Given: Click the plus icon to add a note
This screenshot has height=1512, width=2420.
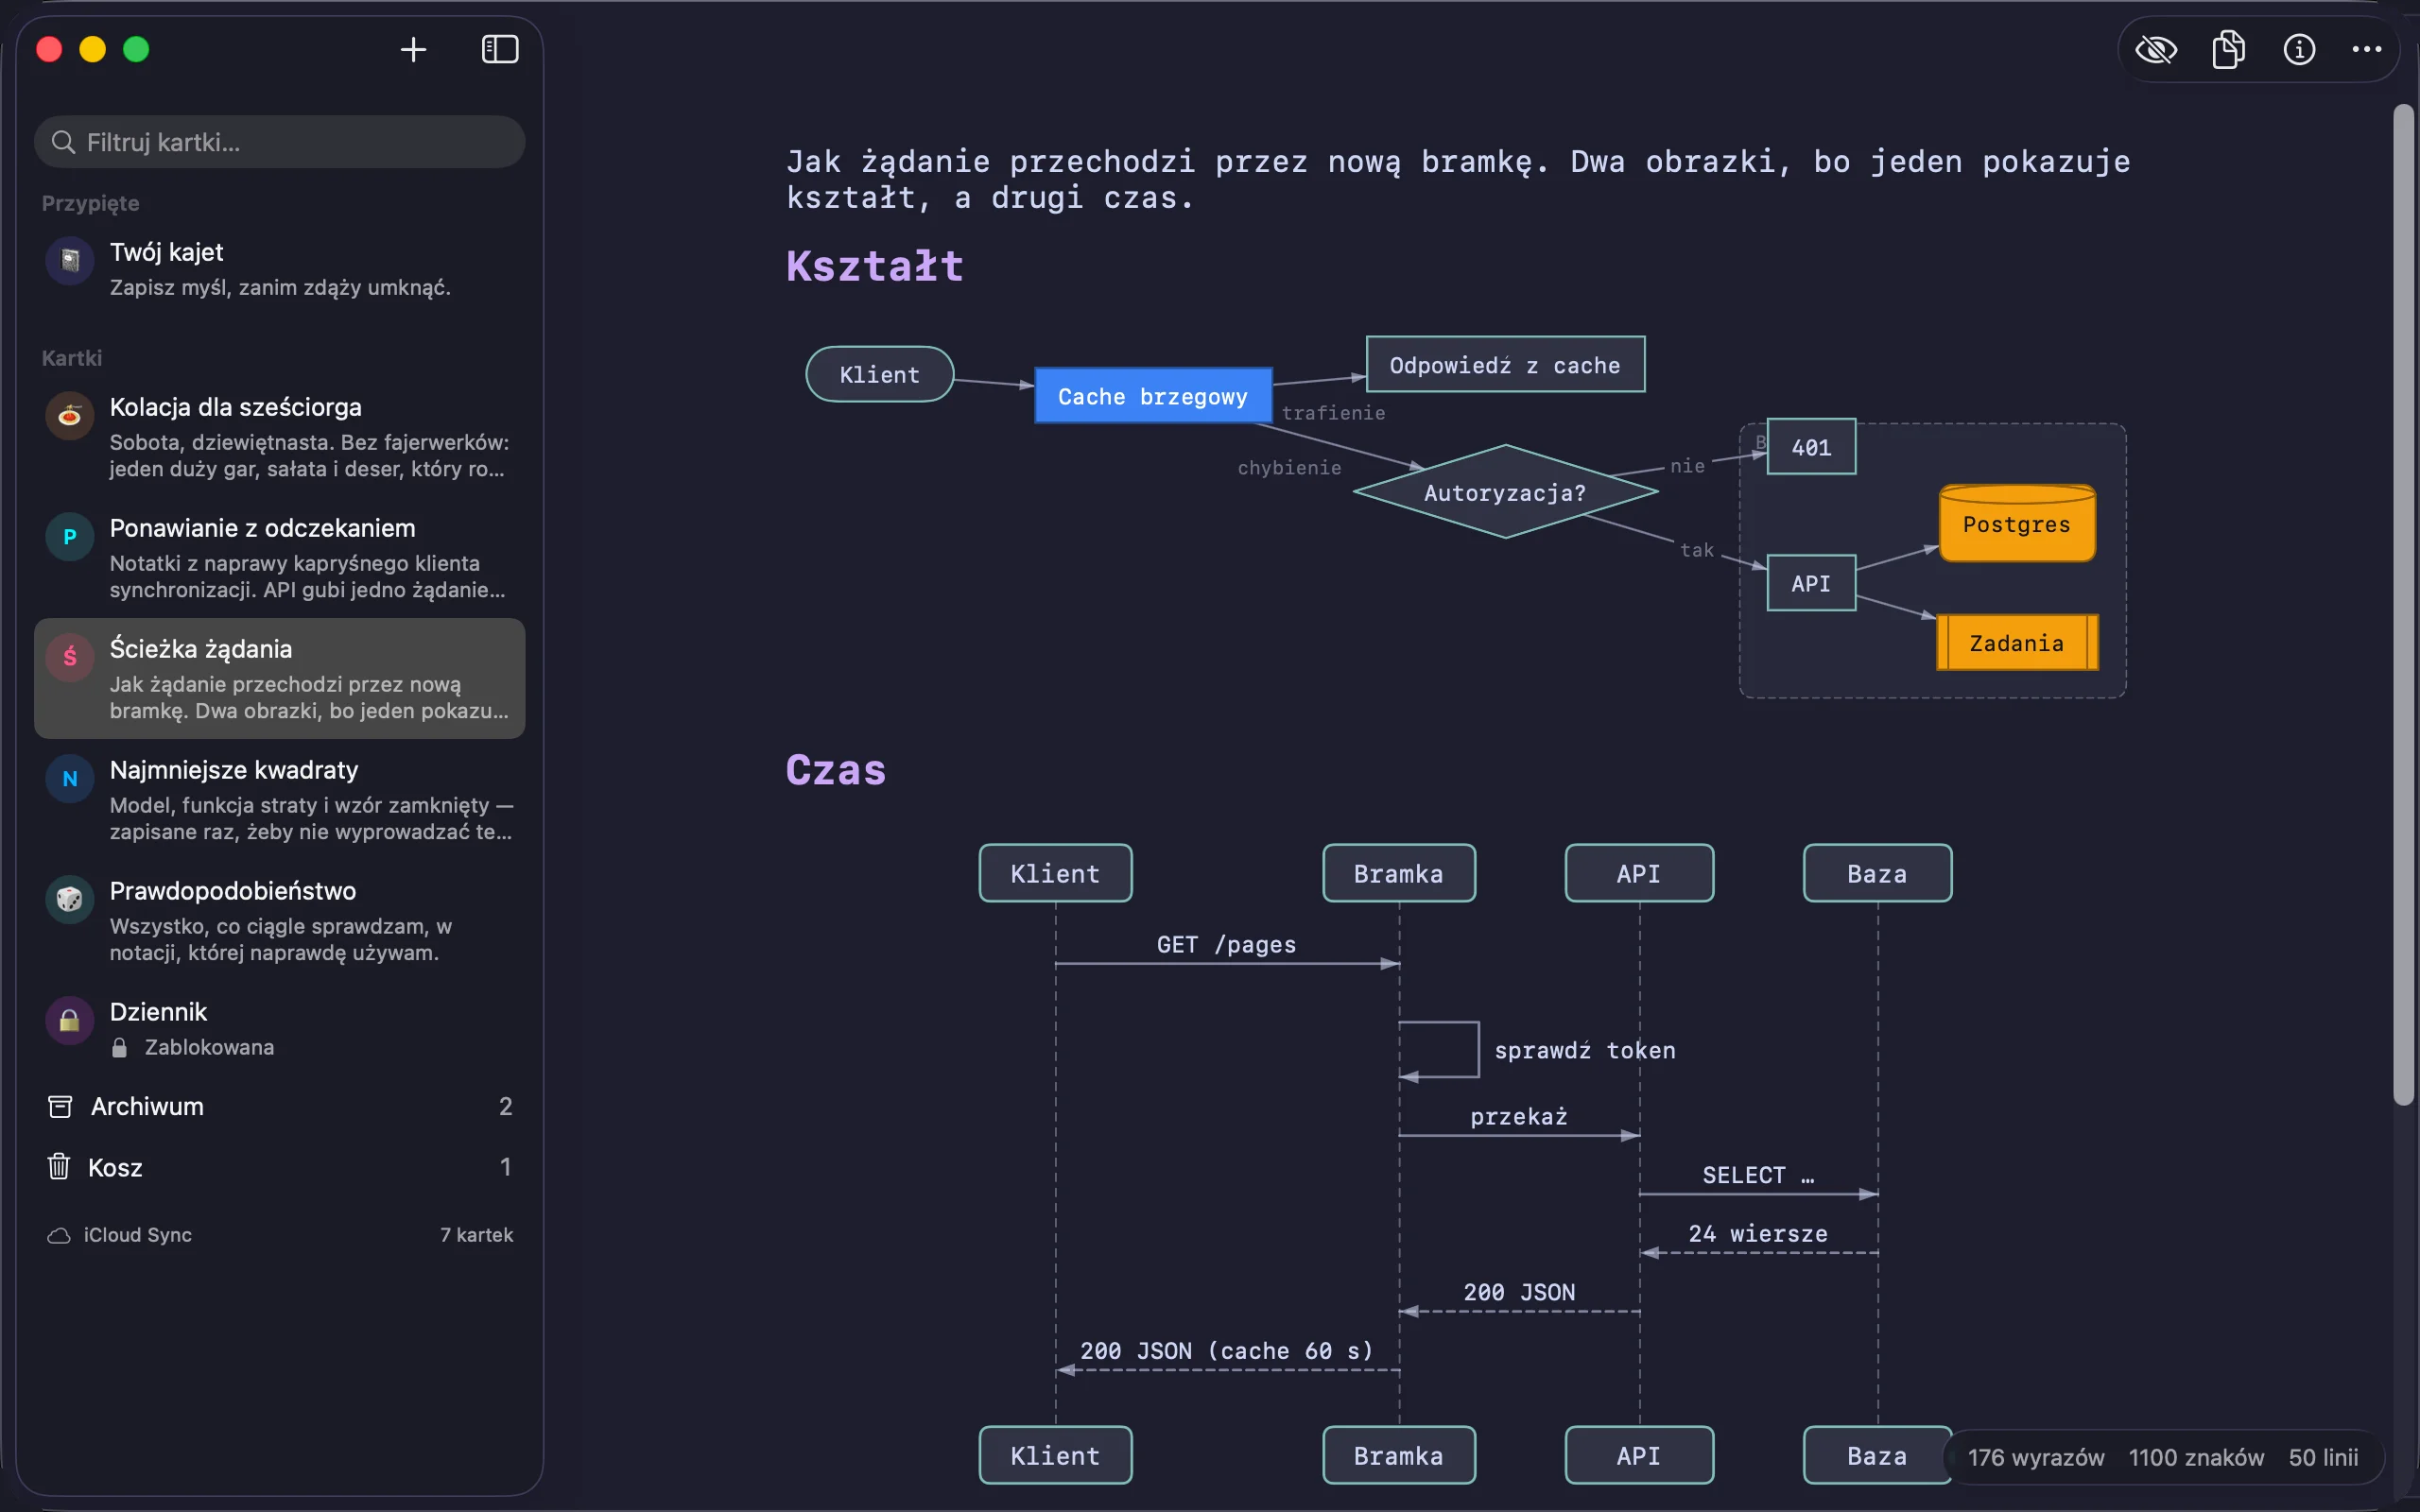Looking at the screenshot, I should (x=413, y=49).
